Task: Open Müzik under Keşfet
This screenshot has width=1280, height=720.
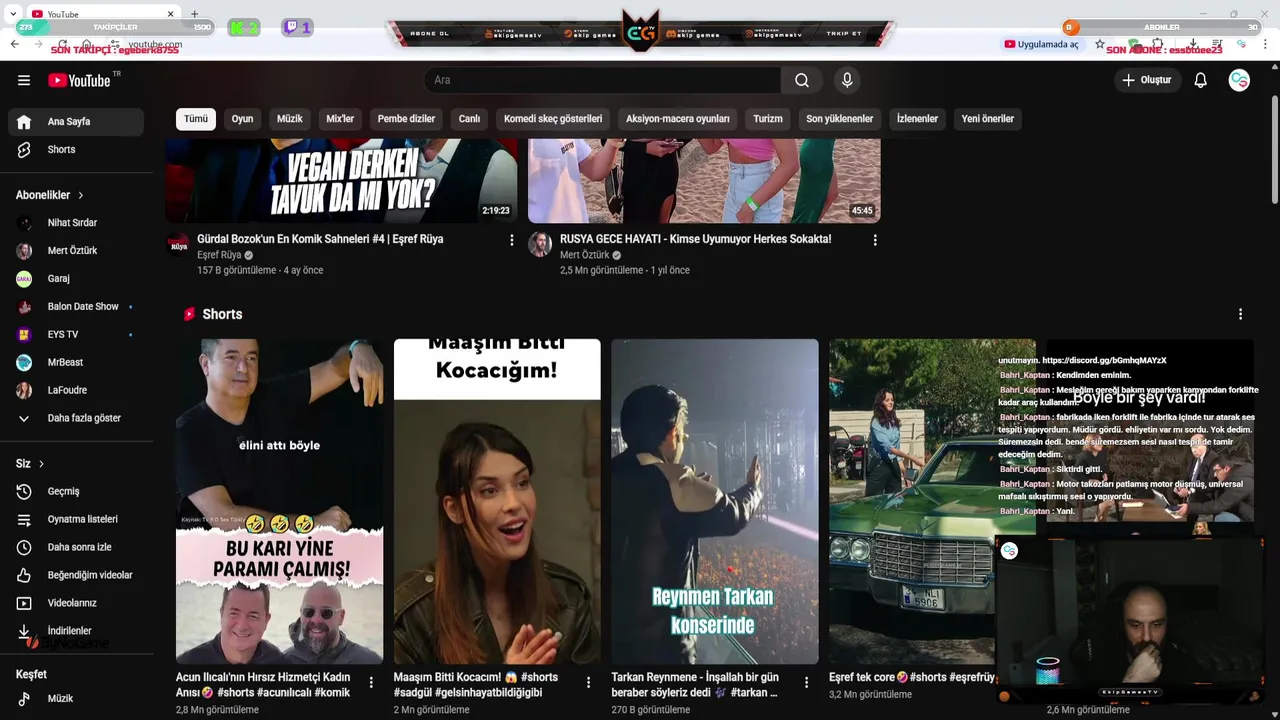Action: pyautogui.click(x=76, y=699)
